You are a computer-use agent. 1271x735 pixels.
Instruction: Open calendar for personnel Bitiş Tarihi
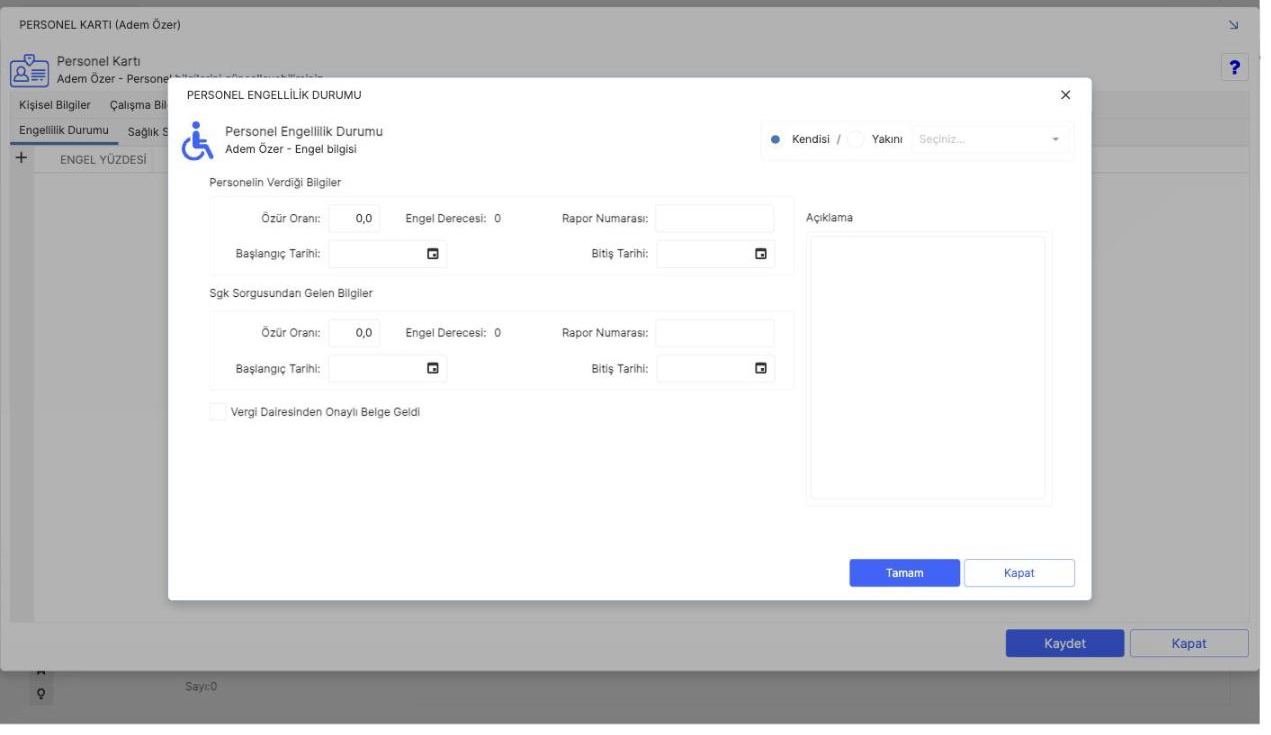point(761,254)
